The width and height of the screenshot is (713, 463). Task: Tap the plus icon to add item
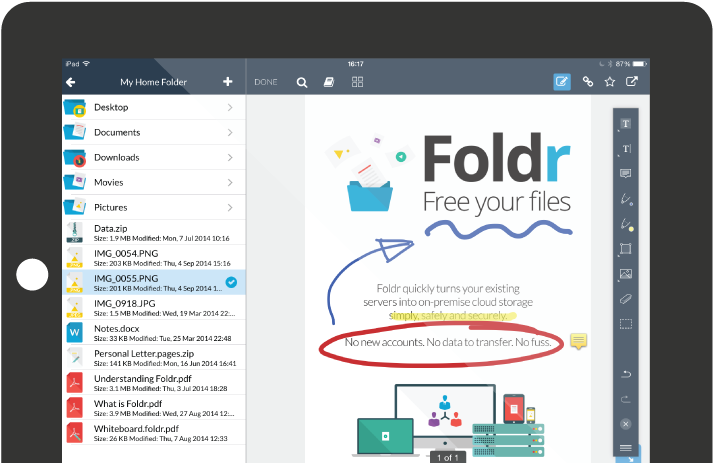click(x=228, y=82)
